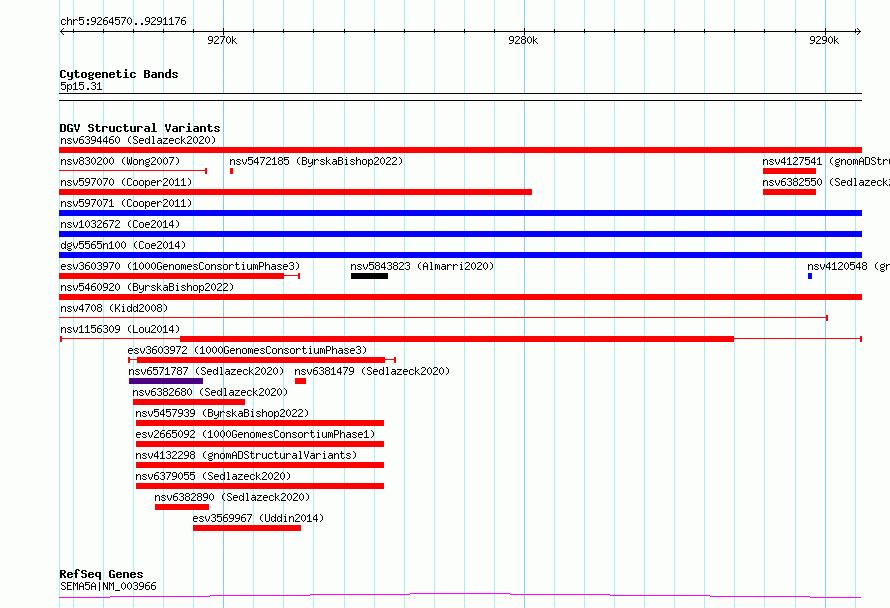Click nsv6382680 (Sedlazeck2020) label
Viewport: 890px width, 608px height.
pos(210,392)
